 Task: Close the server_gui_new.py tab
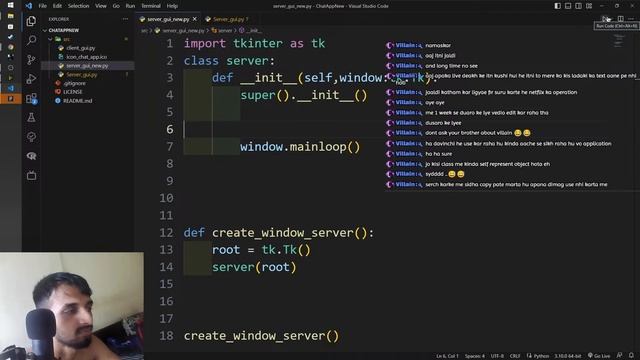click(195, 19)
